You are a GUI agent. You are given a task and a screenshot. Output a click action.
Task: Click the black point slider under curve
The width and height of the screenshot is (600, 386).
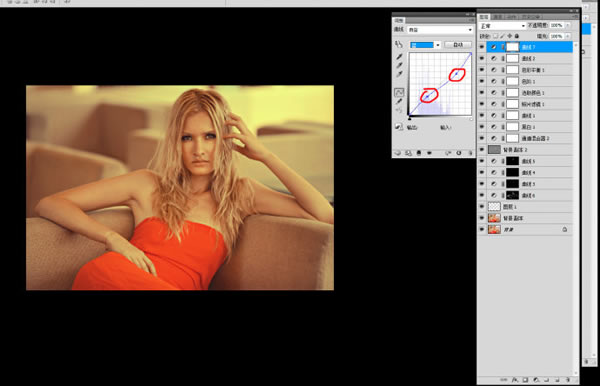409,119
